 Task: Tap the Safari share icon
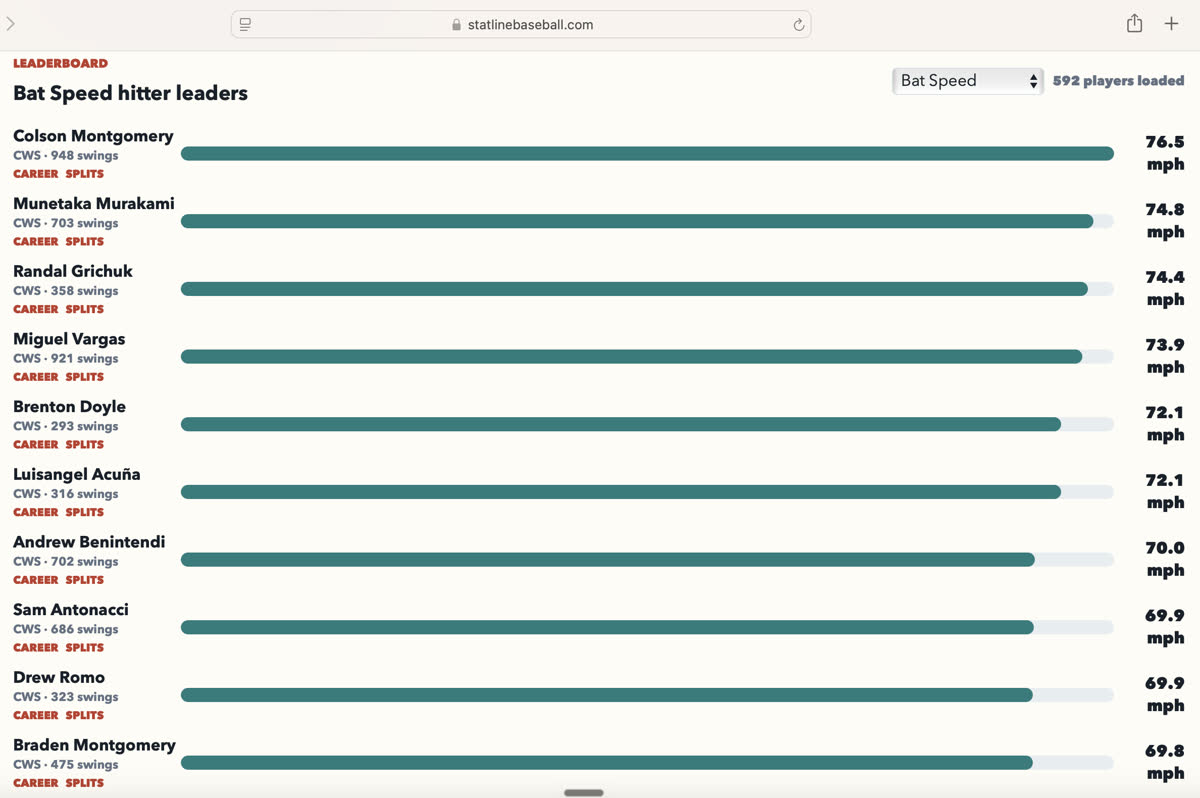(1134, 24)
